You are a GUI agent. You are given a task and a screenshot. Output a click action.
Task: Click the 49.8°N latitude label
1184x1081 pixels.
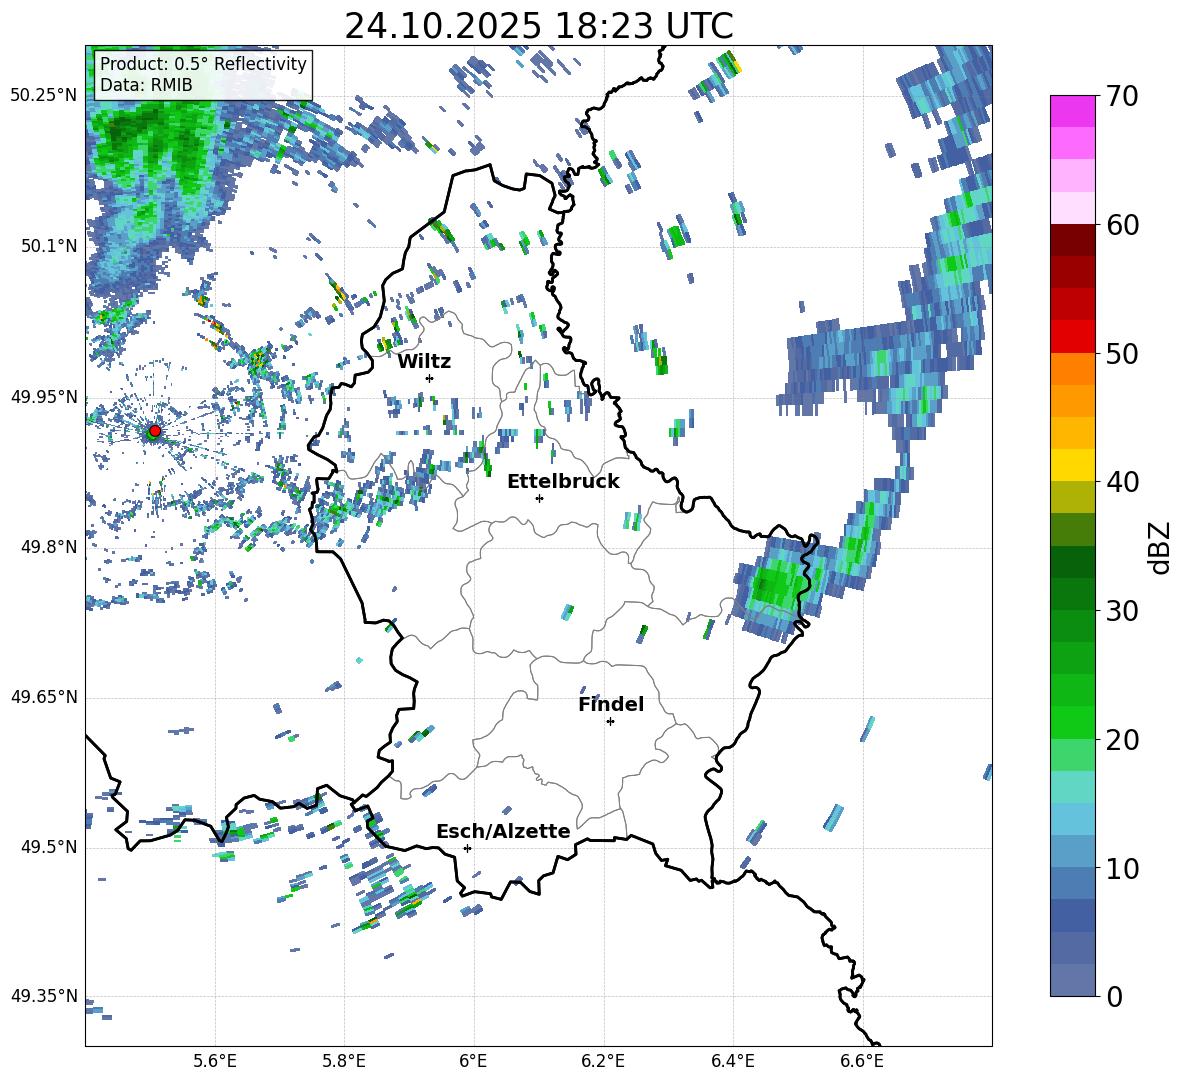[x=49, y=547]
